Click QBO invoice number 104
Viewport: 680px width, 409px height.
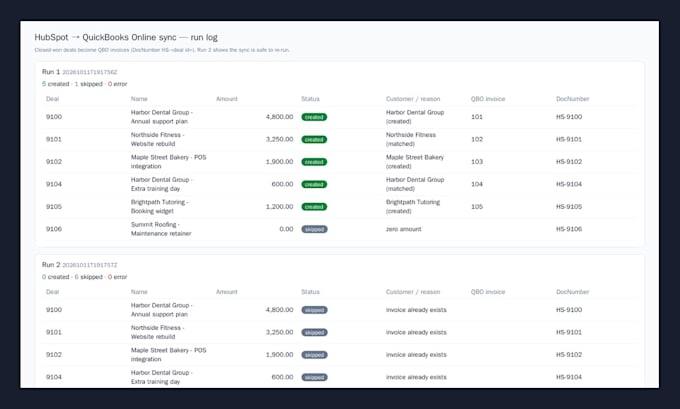[477, 184]
